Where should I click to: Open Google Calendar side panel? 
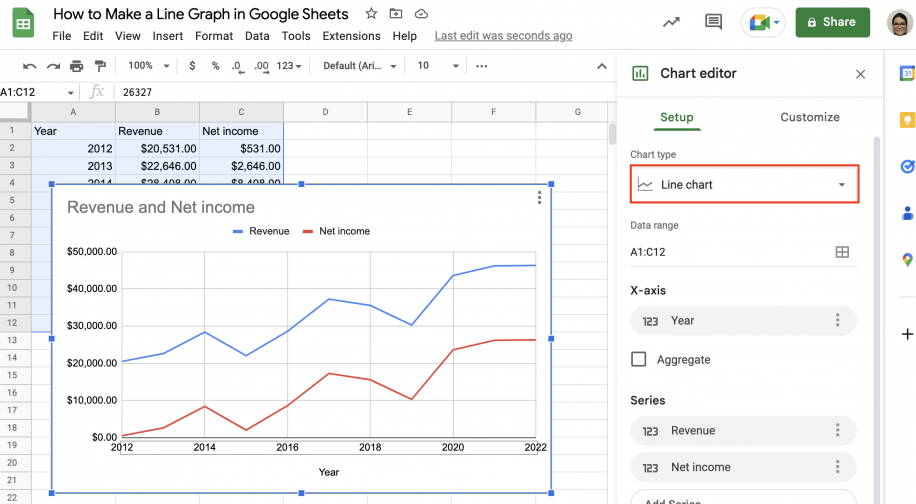tap(907, 73)
